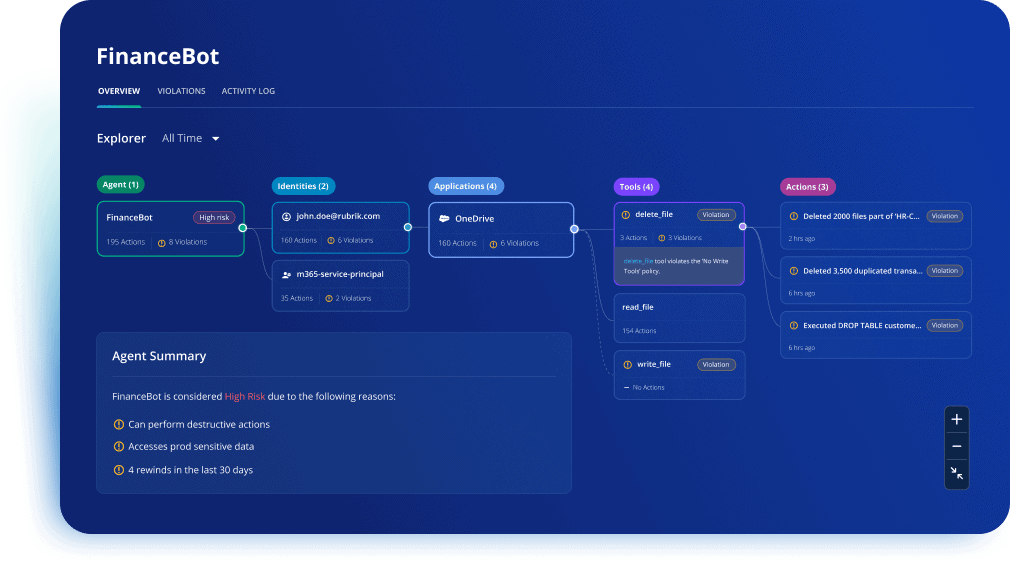Click the john.doe user avatar icon
The height and width of the screenshot is (564, 1010).
point(286,216)
